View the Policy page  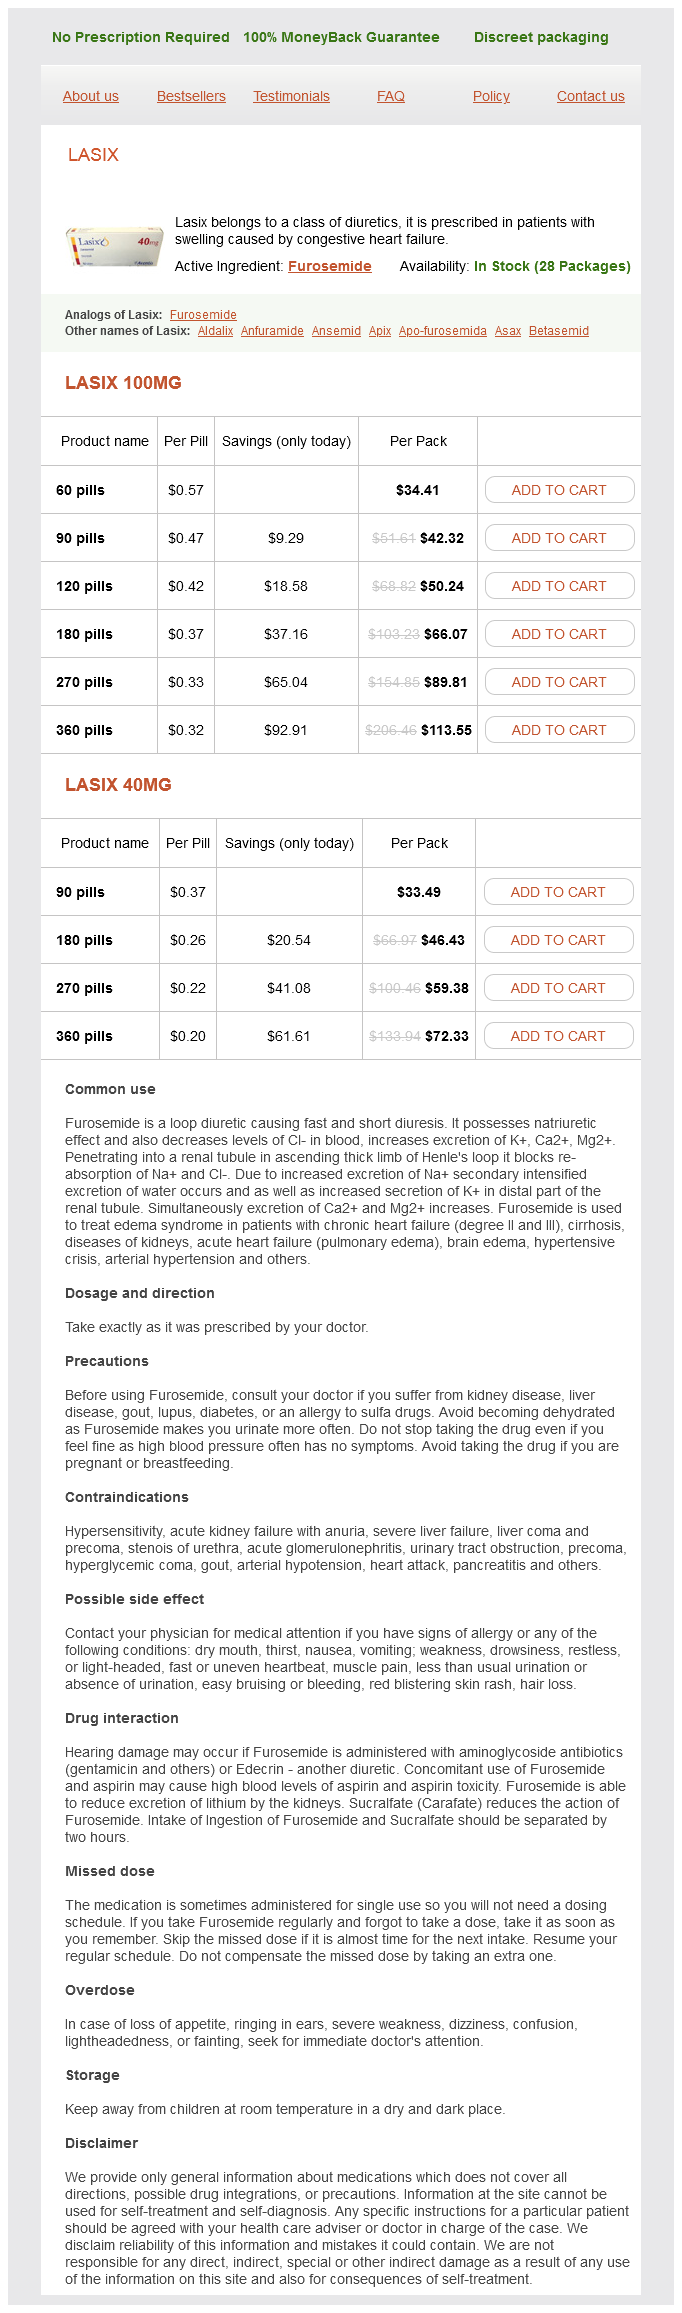coord(491,96)
